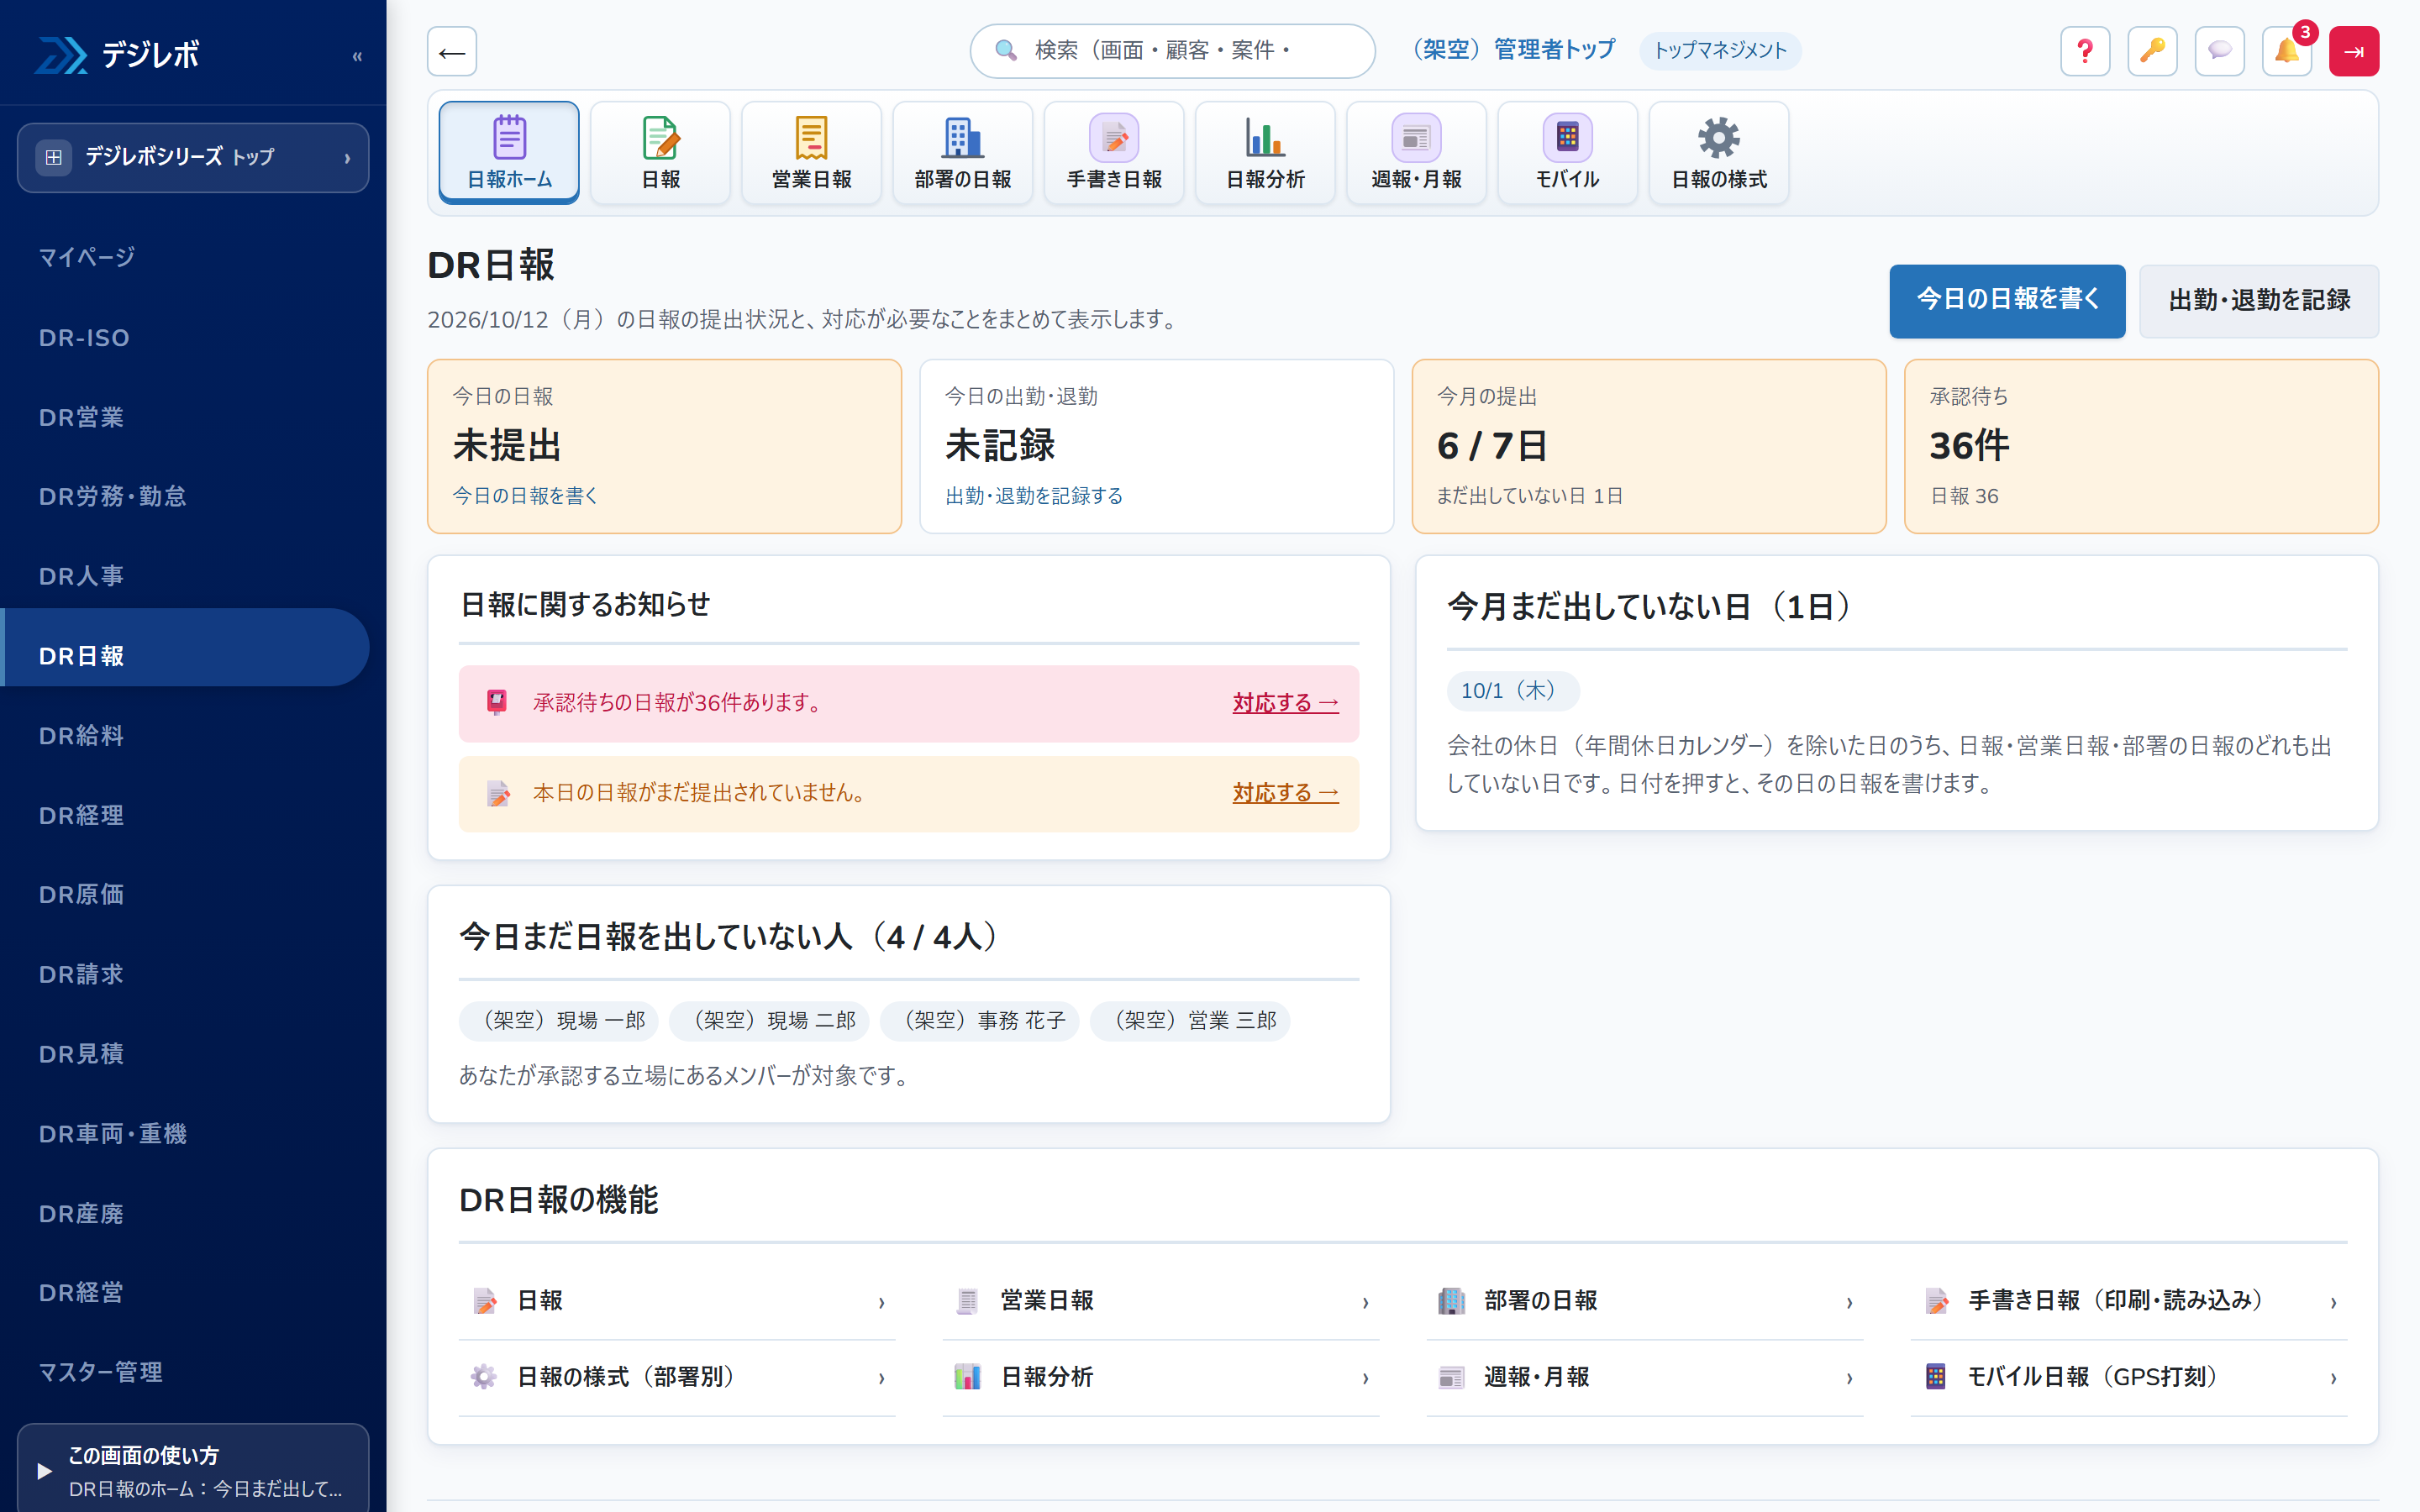Open notifications bell with badge 3
This screenshot has height=1512, width=2420.
(x=2287, y=51)
